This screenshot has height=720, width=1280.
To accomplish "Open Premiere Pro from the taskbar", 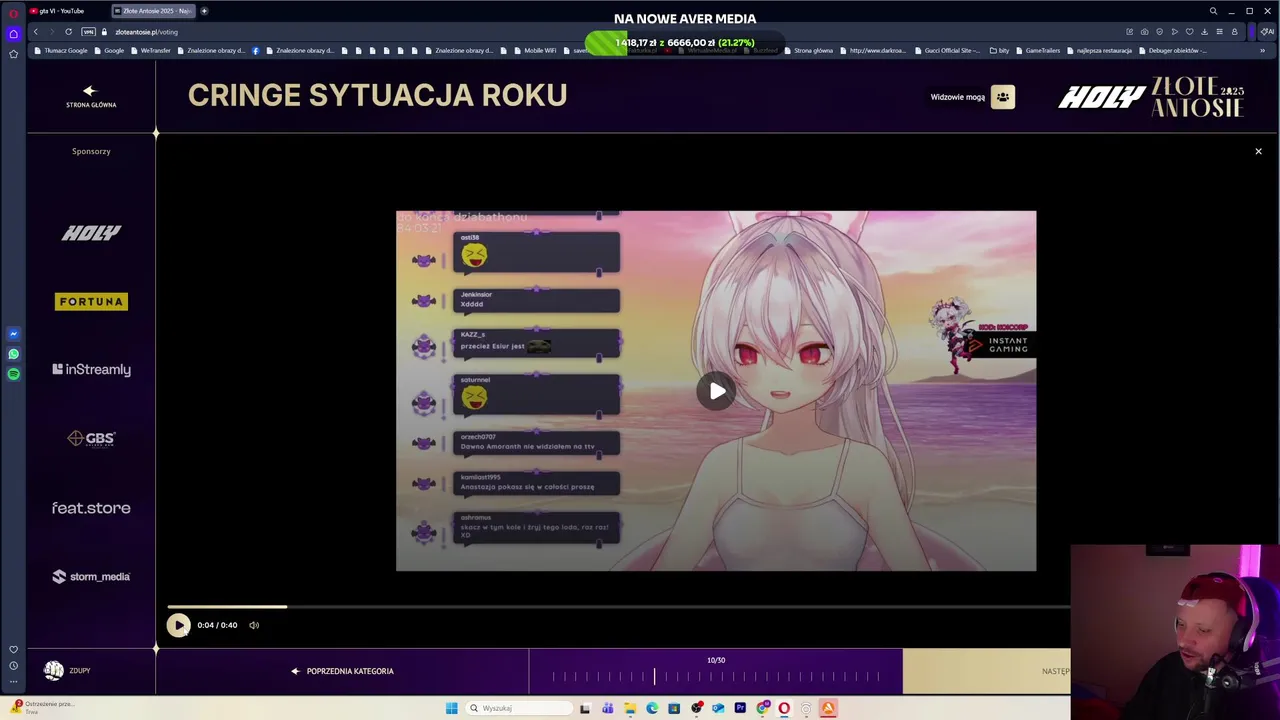I will pos(740,708).
